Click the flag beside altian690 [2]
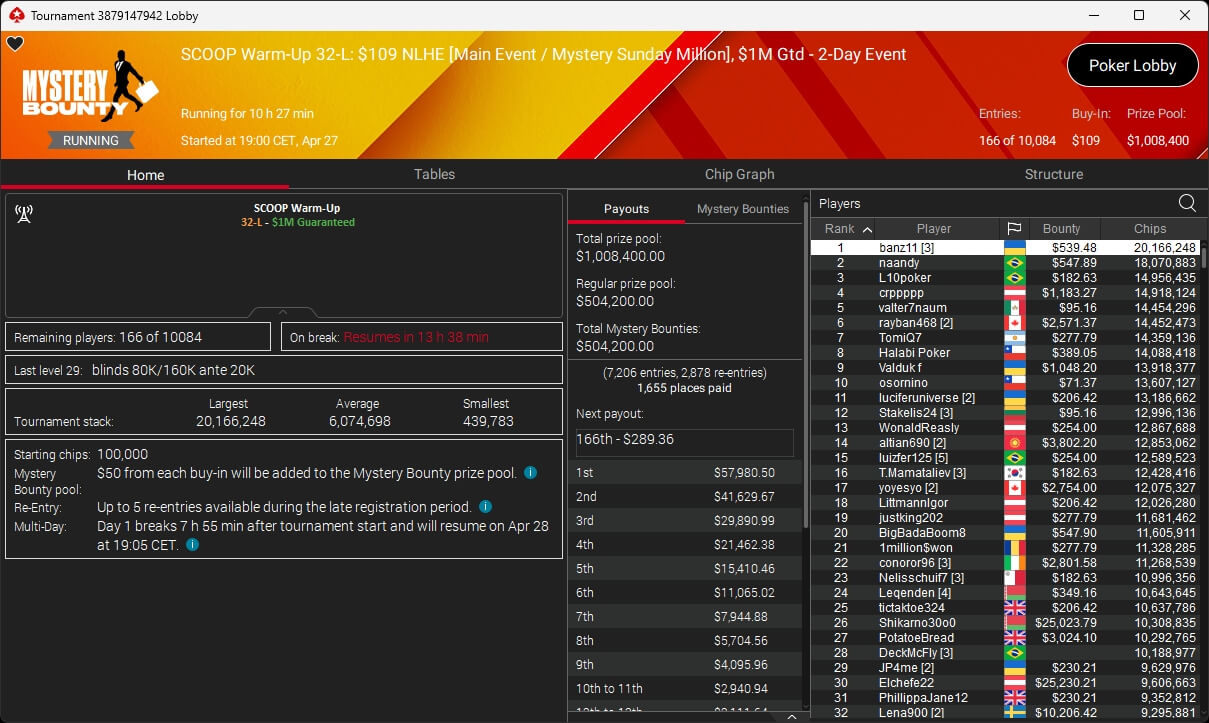Image resolution: width=1209 pixels, height=723 pixels. (x=1014, y=443)
